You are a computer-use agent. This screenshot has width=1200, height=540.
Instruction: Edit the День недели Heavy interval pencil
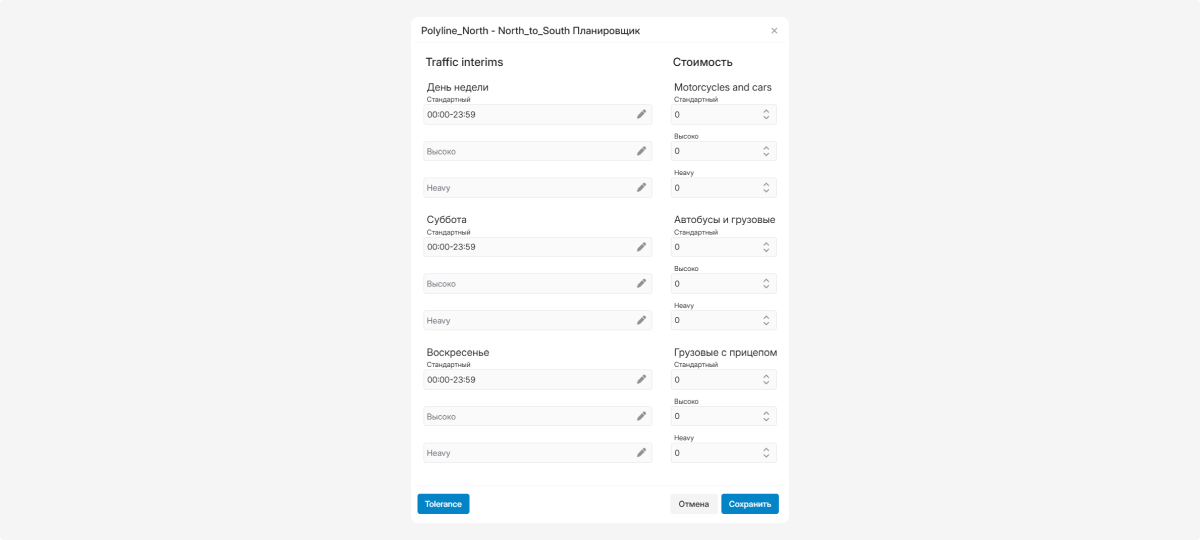click(642, 187)
